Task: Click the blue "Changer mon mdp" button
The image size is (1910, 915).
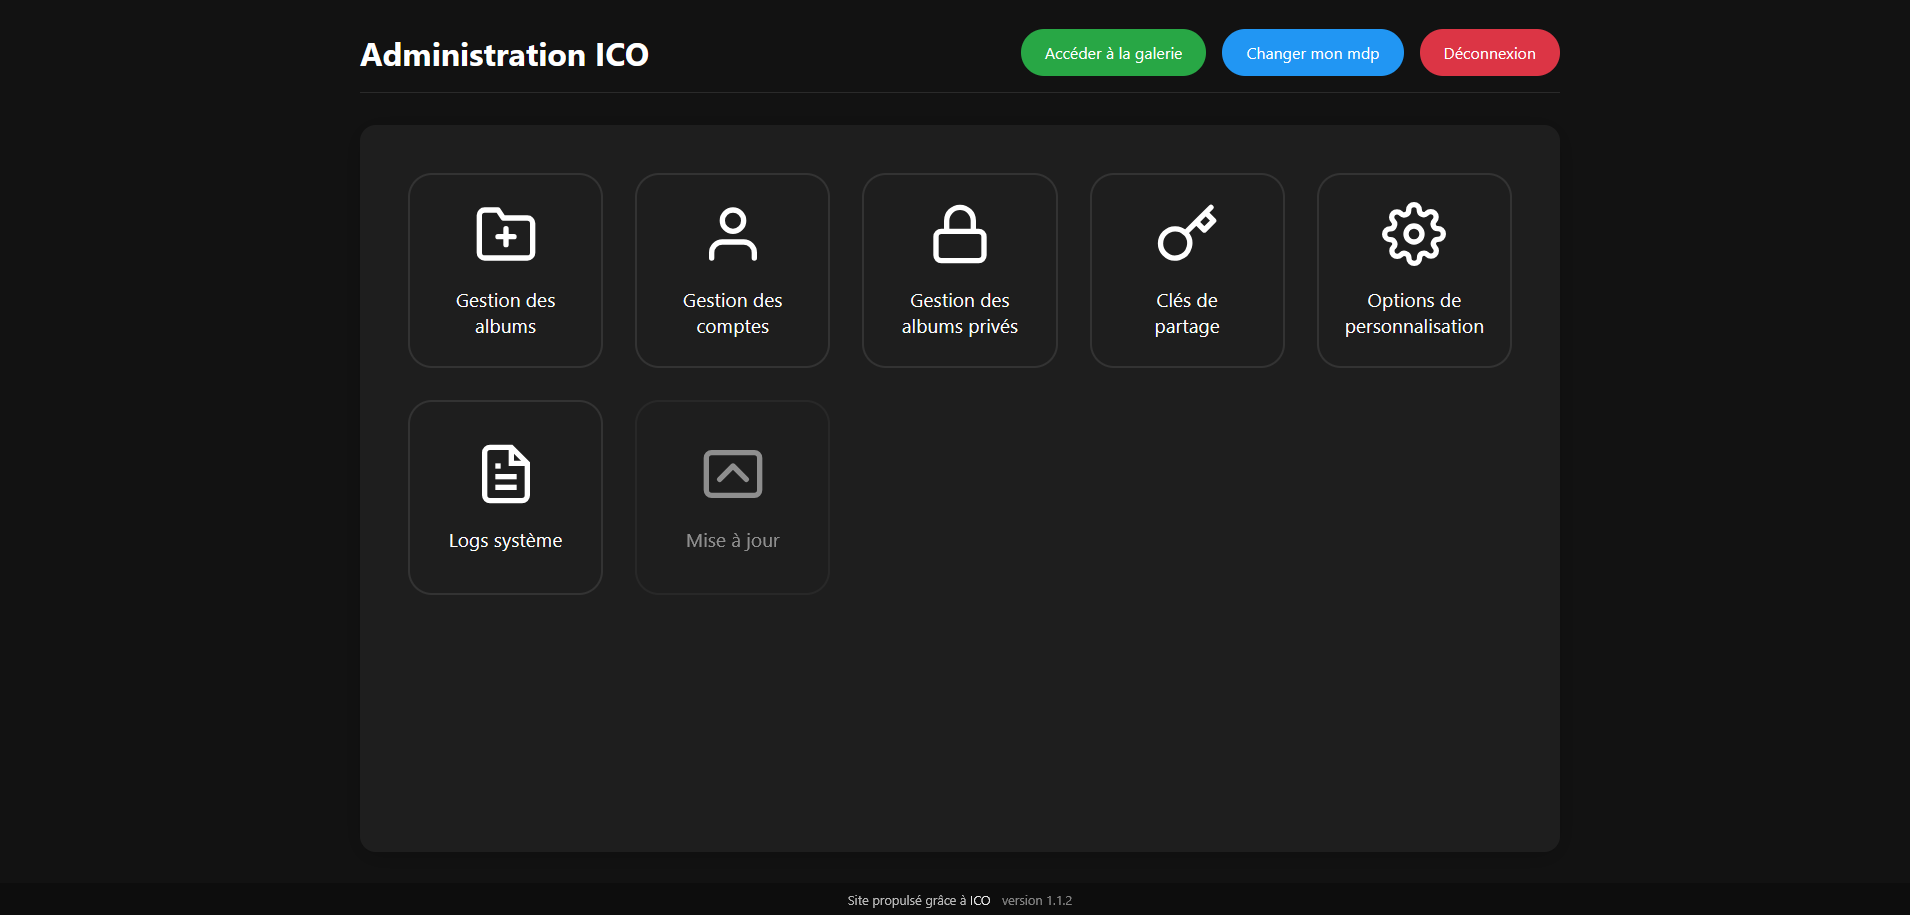Action: pyautogui.click(x=1312, y=53)
